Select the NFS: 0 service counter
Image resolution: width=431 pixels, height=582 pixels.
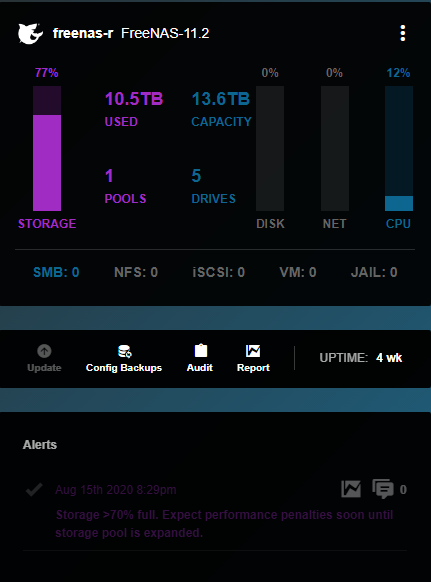136,272
